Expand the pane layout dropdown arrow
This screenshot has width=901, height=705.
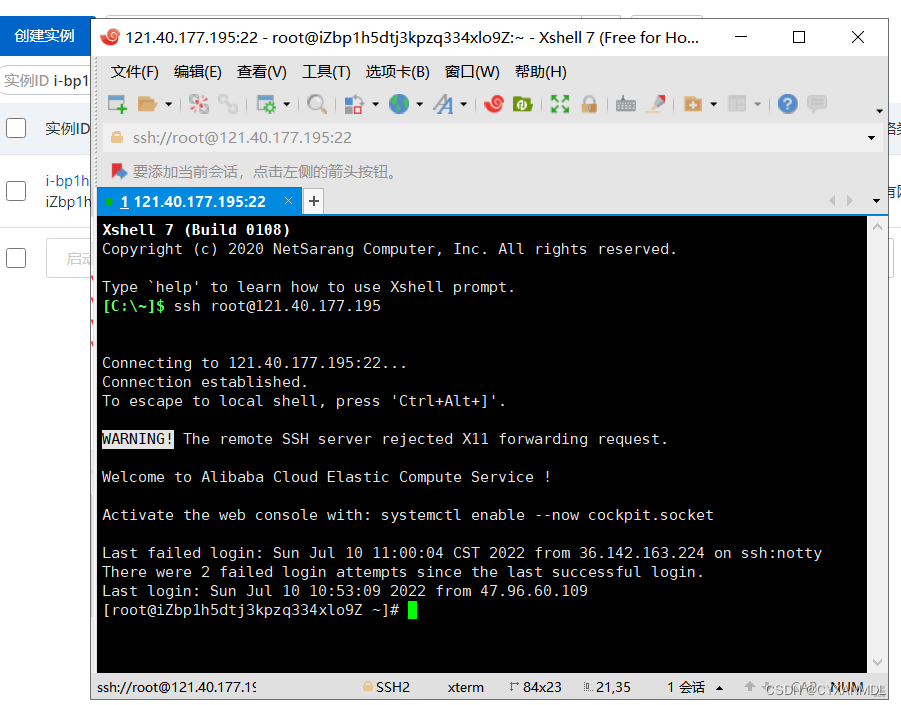click(758, 105)
